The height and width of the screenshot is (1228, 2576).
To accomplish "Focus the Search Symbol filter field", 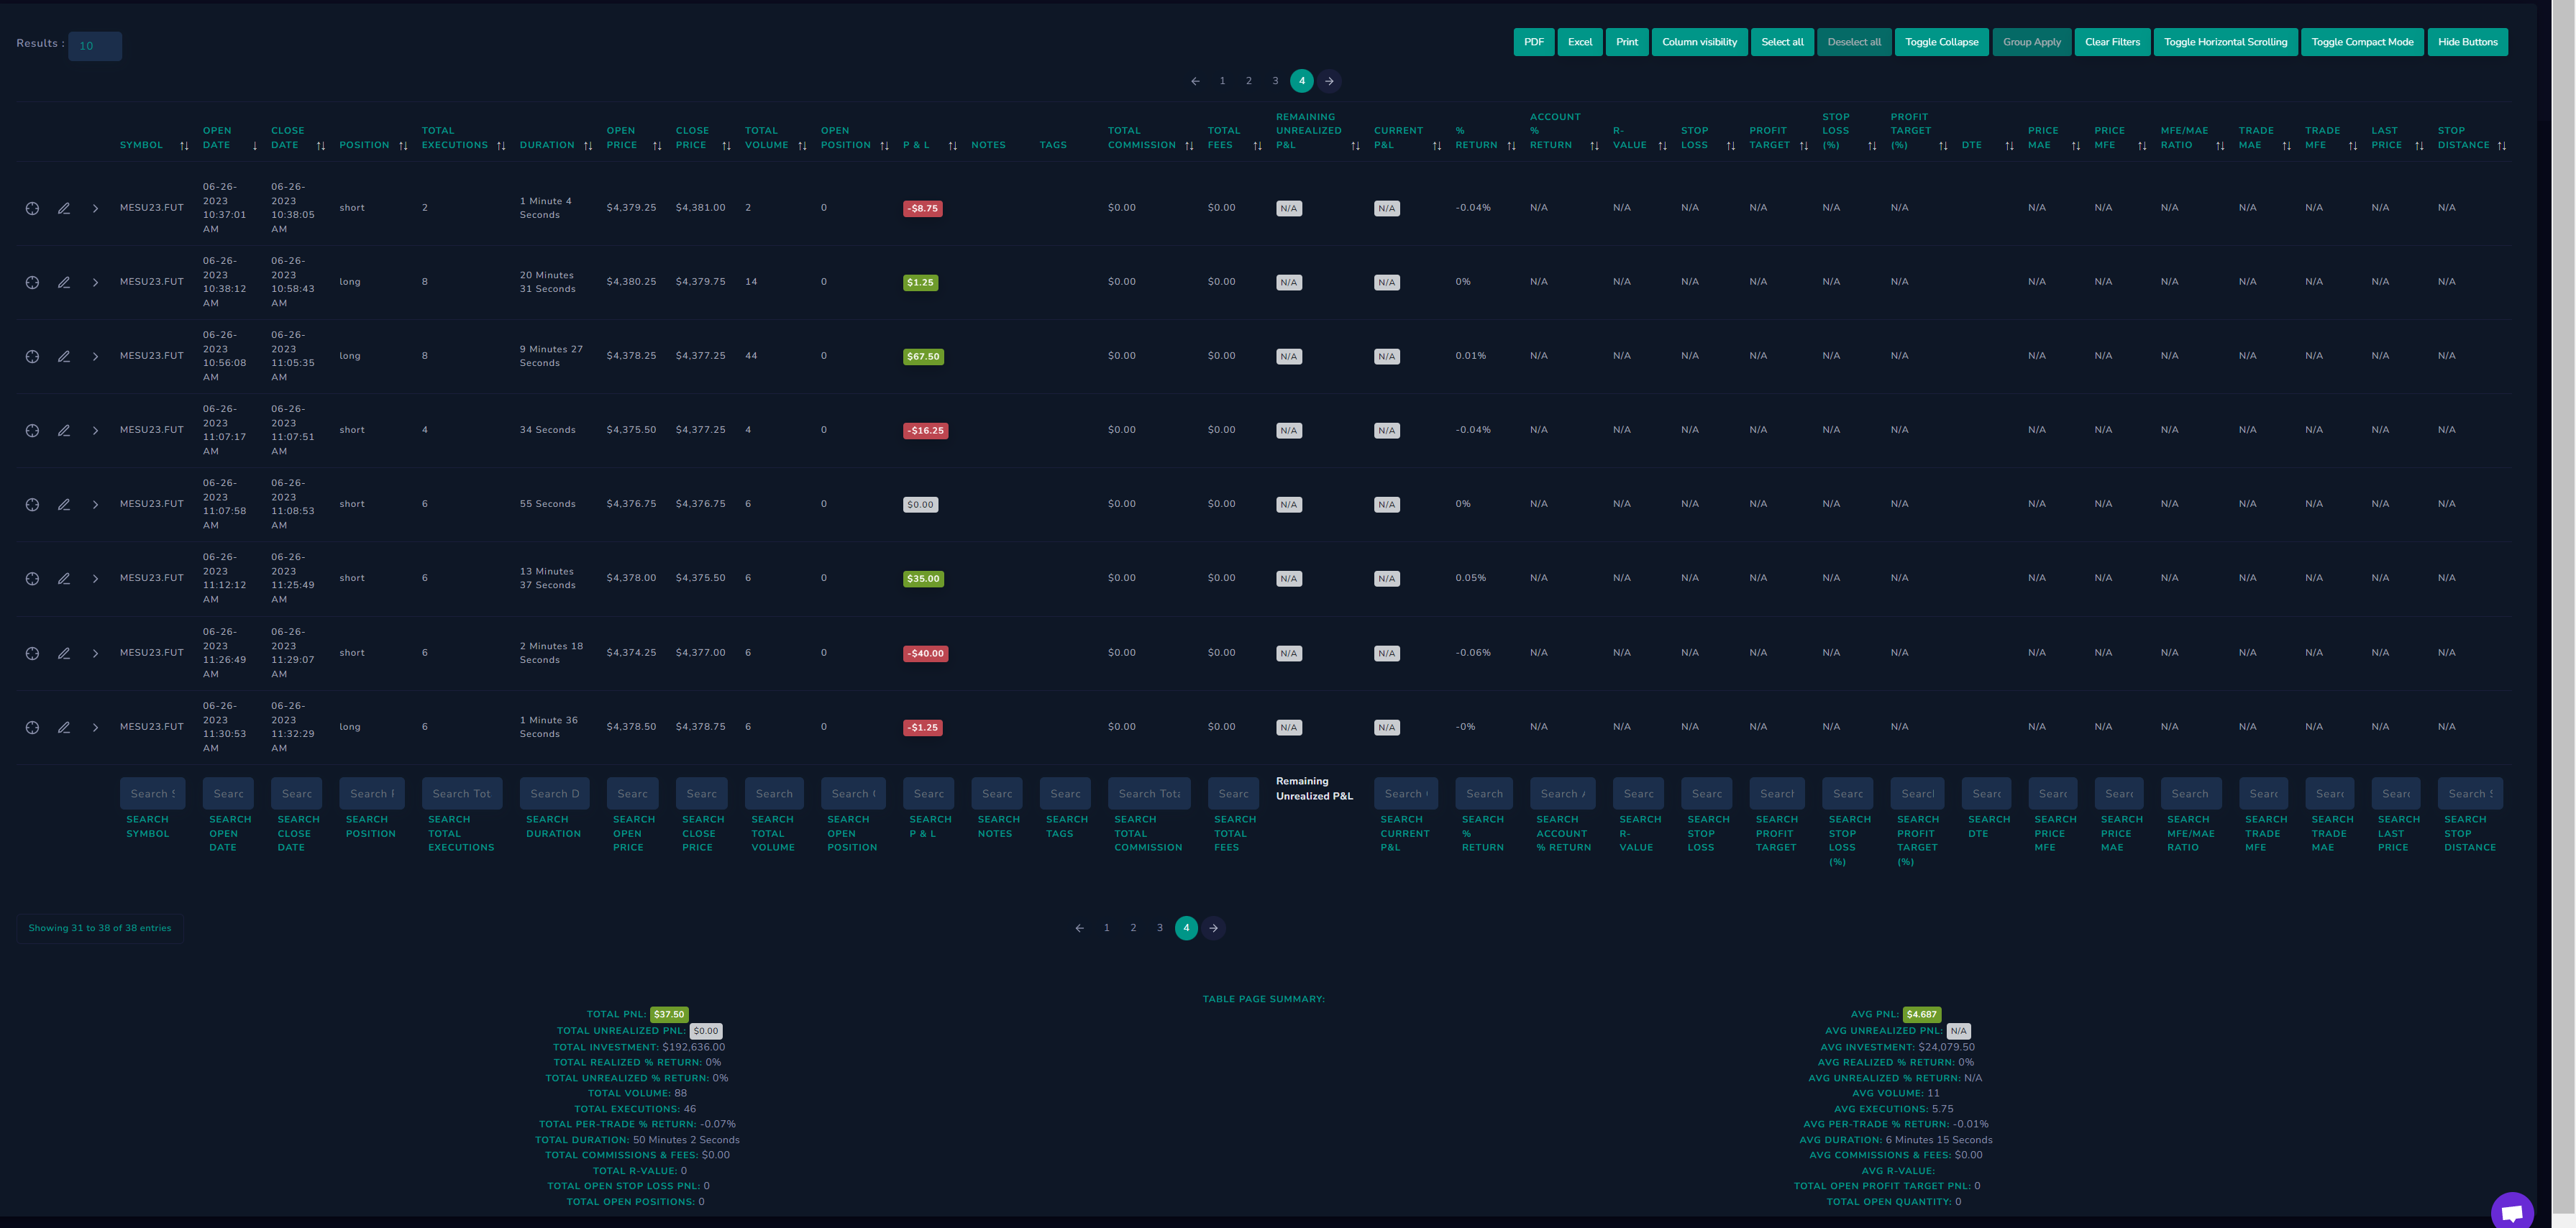I will point(152,794).
